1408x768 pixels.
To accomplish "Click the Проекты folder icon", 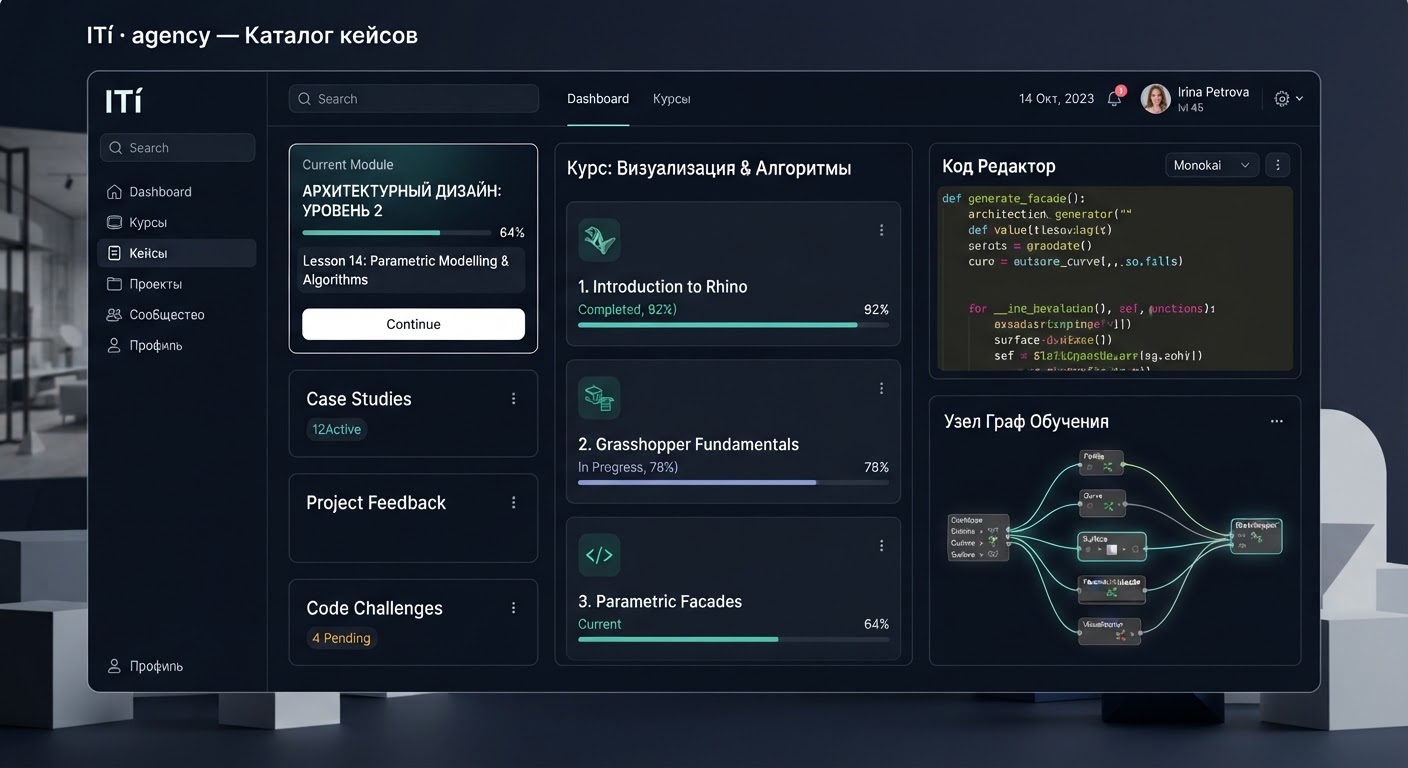I will [115, 284].
